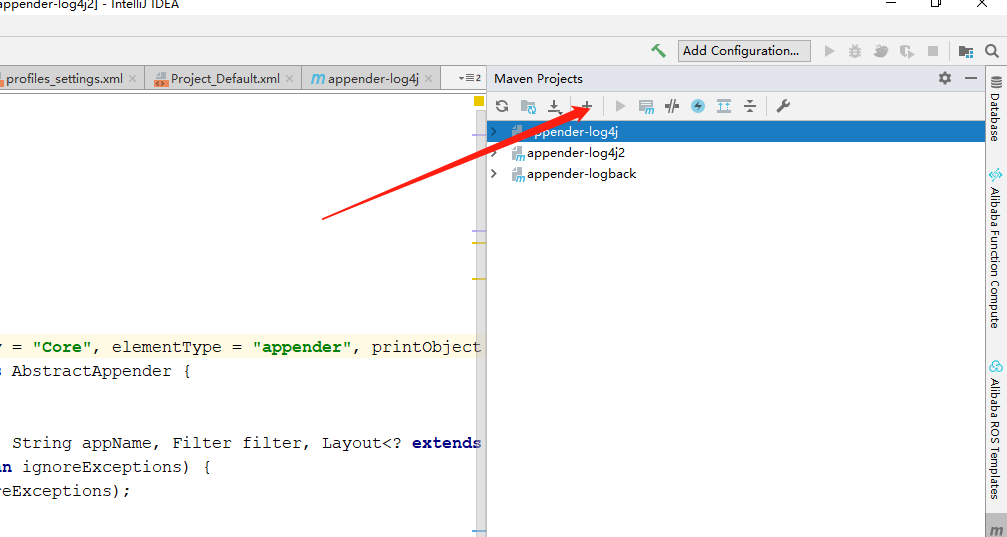Viewport: 1007px width, 537px height.
Task: Click the AbstractAppender class name
Action: coord(91,371)
